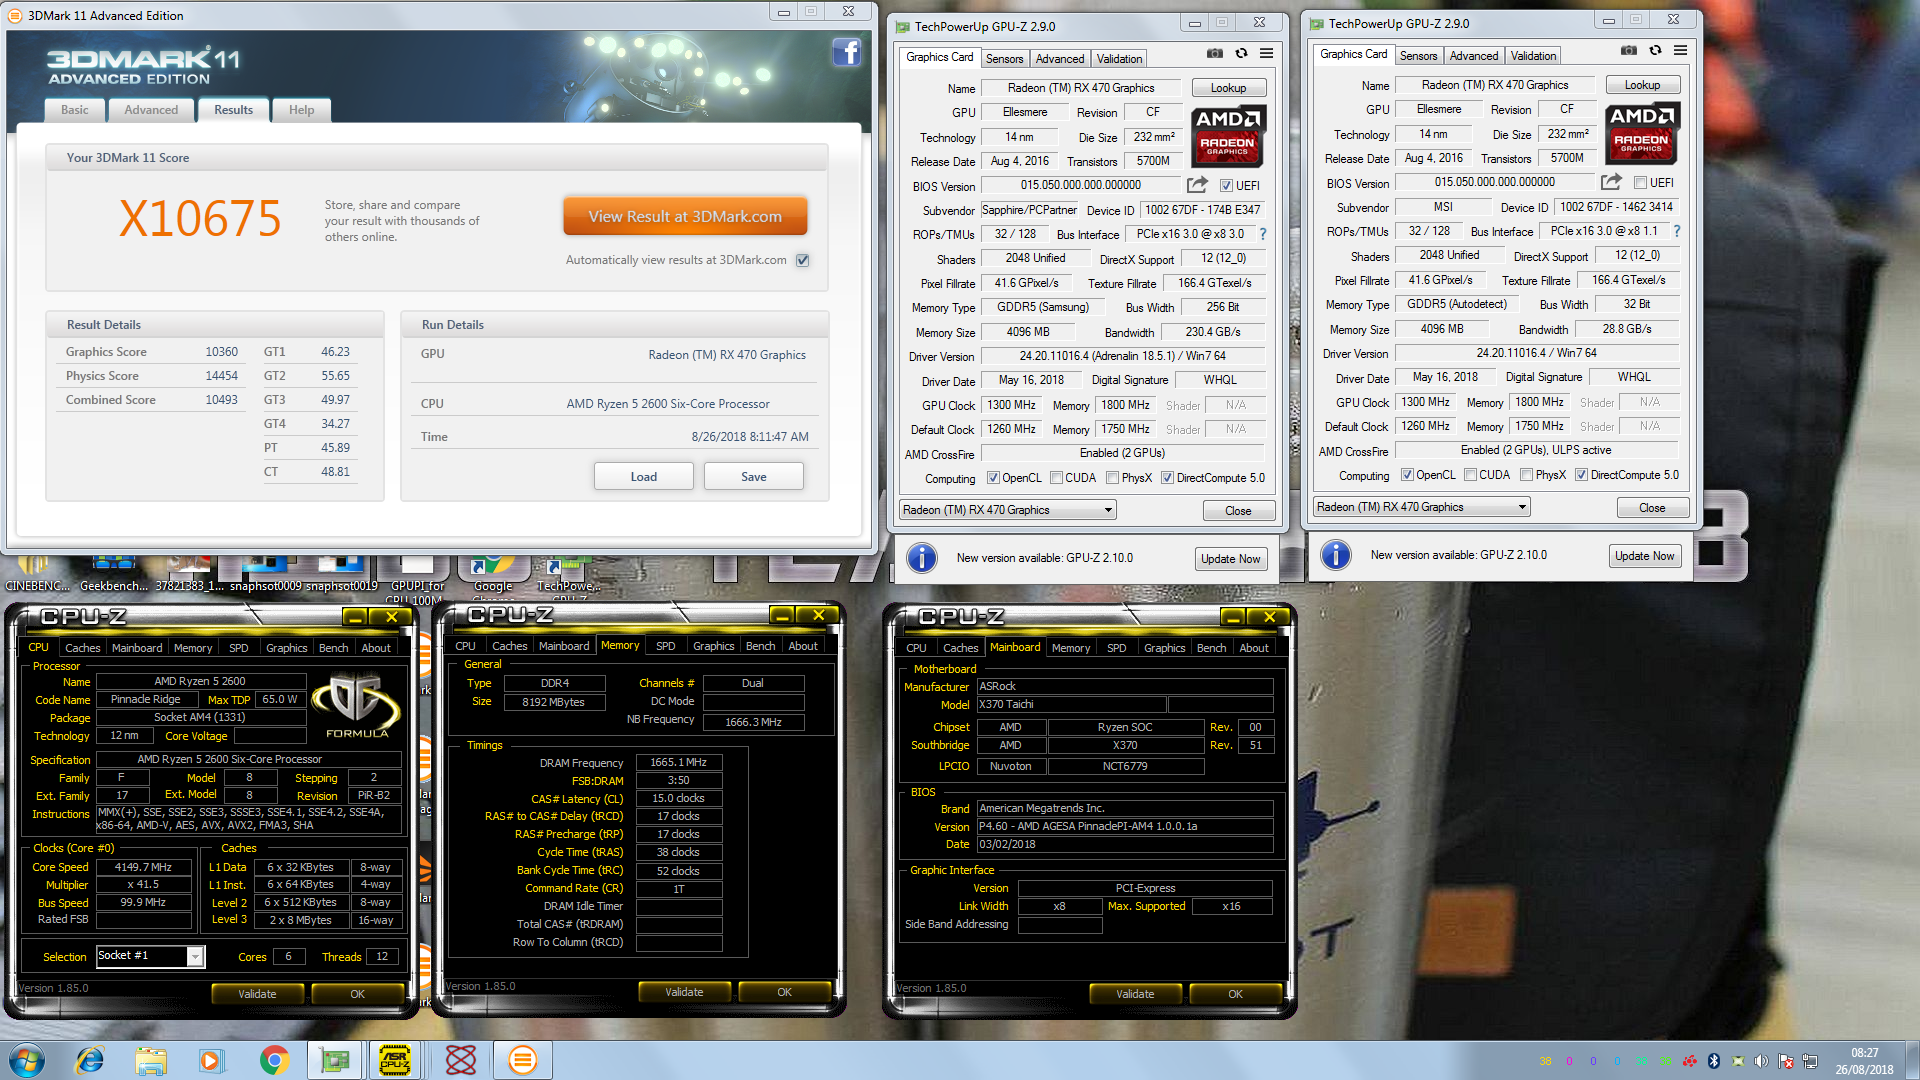The height and width of the screenshot is (1080, 1920).
Task: Take screenshot with right GPU-Z camera icon
Action: pyautogui.click(x=1628, y=51)
